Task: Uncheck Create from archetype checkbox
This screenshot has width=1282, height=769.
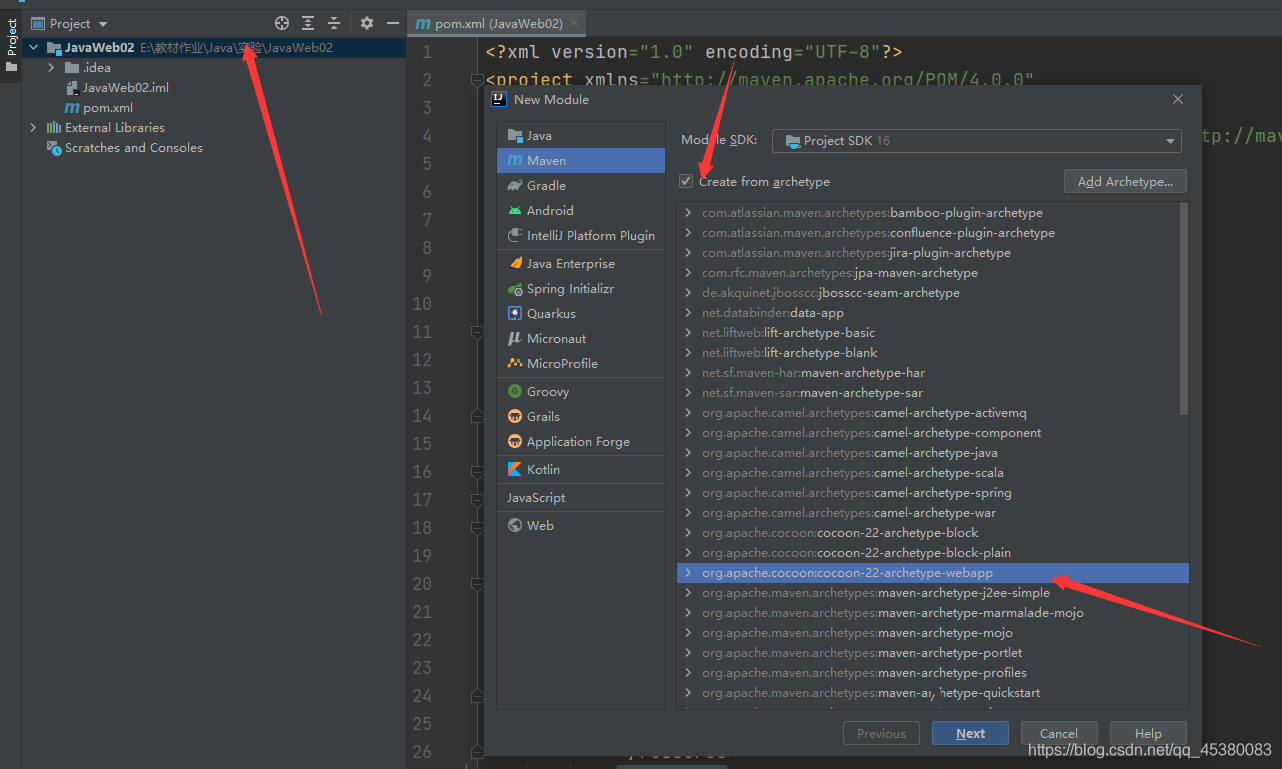Action: point(686,182)
